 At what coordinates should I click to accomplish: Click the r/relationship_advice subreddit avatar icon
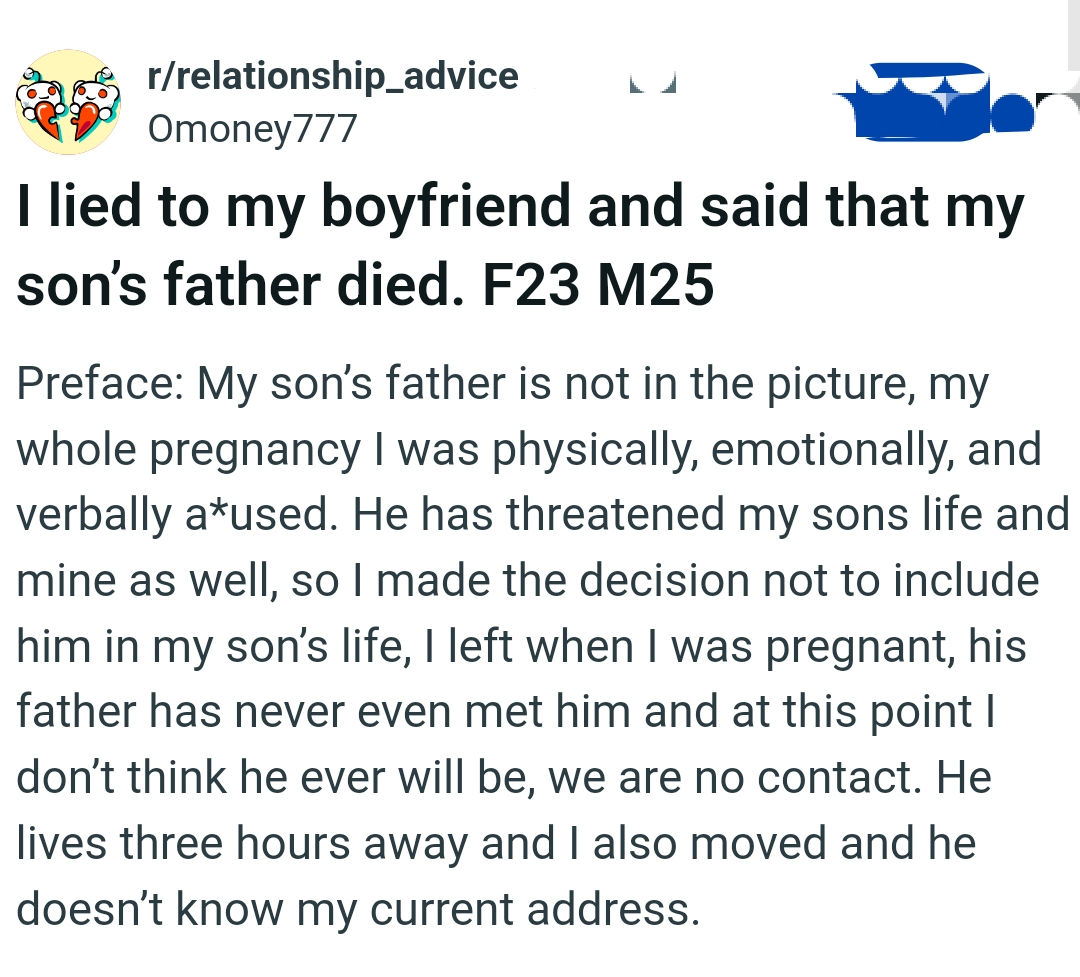(x=67, y=101)
